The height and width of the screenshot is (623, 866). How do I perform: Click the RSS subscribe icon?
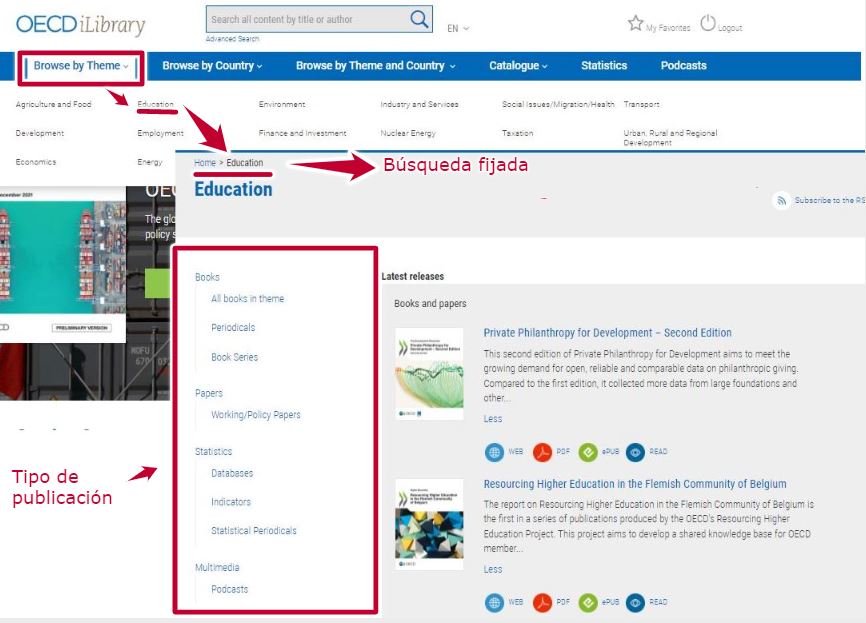point(781,200)
